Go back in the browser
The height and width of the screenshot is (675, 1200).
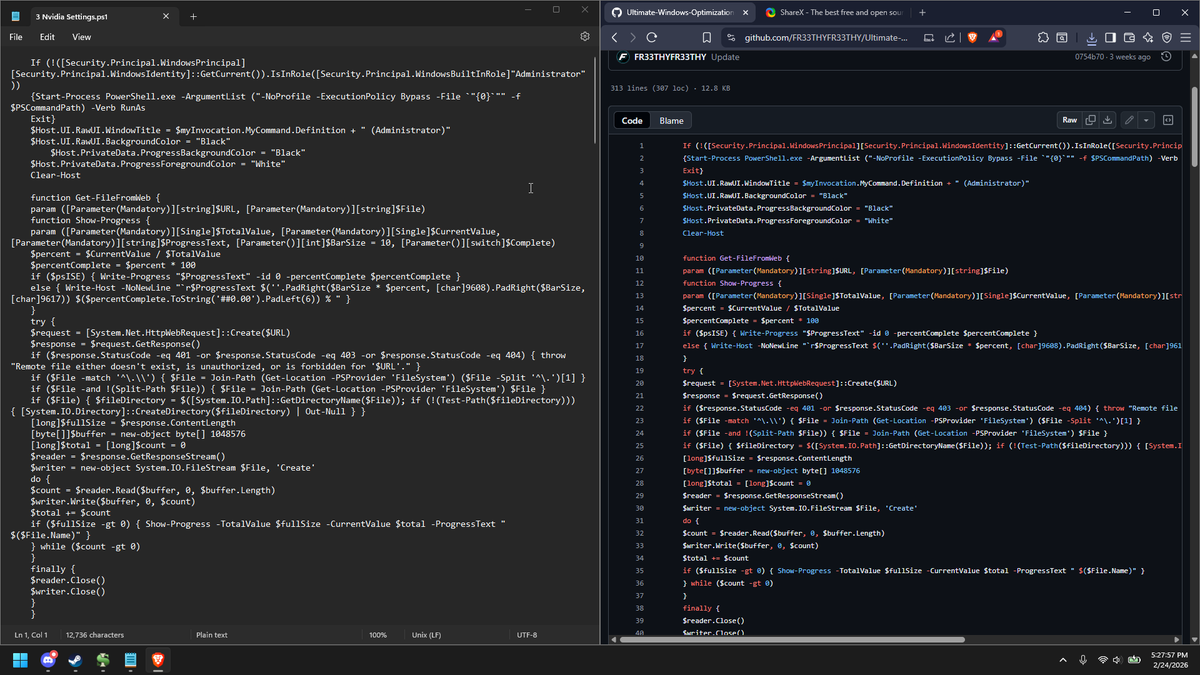point(615,37)
